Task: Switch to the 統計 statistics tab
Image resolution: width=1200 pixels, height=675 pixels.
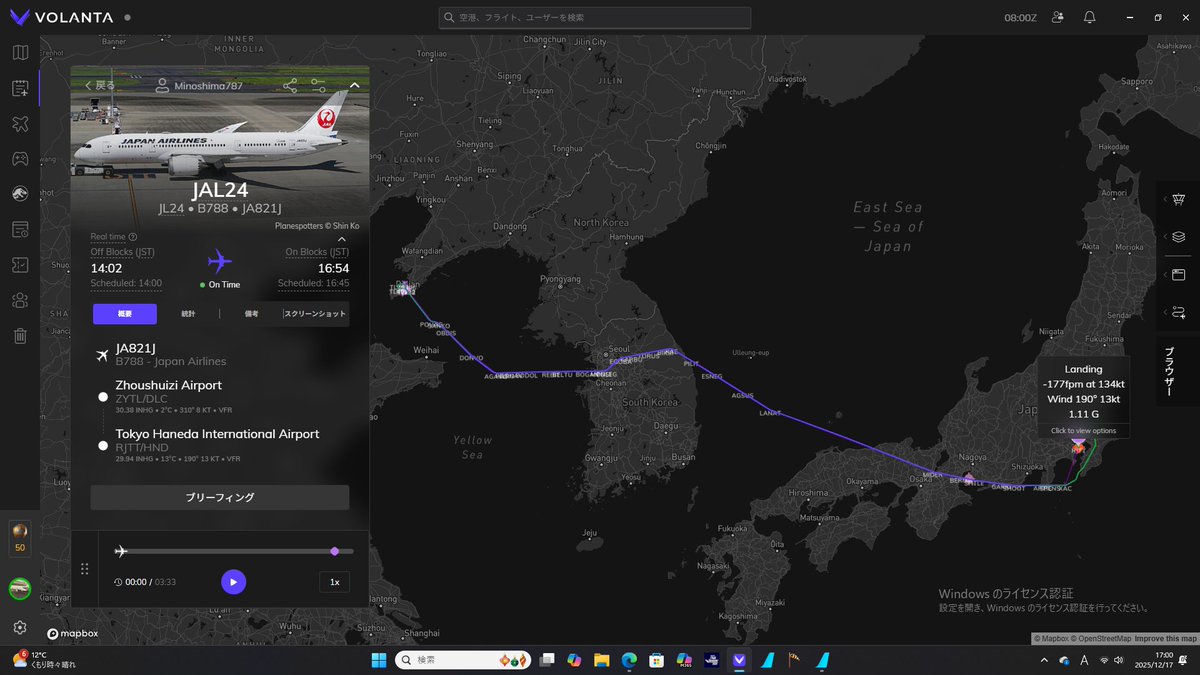Action: pos(188,314)
